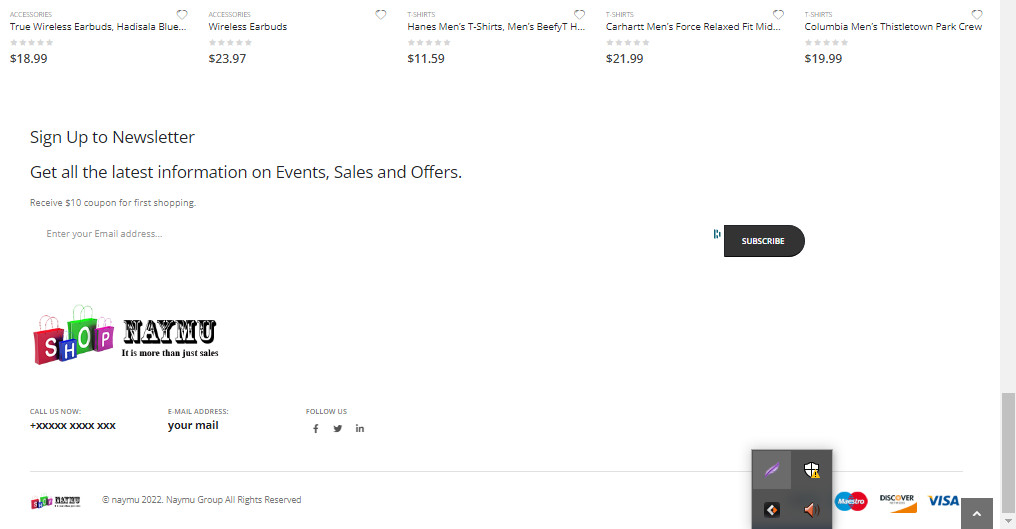Click the Visa payment logo

pyautogui.click(x=943, y=500)
